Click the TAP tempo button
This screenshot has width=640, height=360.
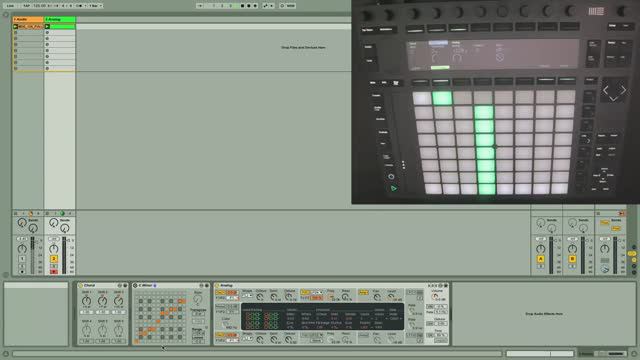[x=27, y=6]
